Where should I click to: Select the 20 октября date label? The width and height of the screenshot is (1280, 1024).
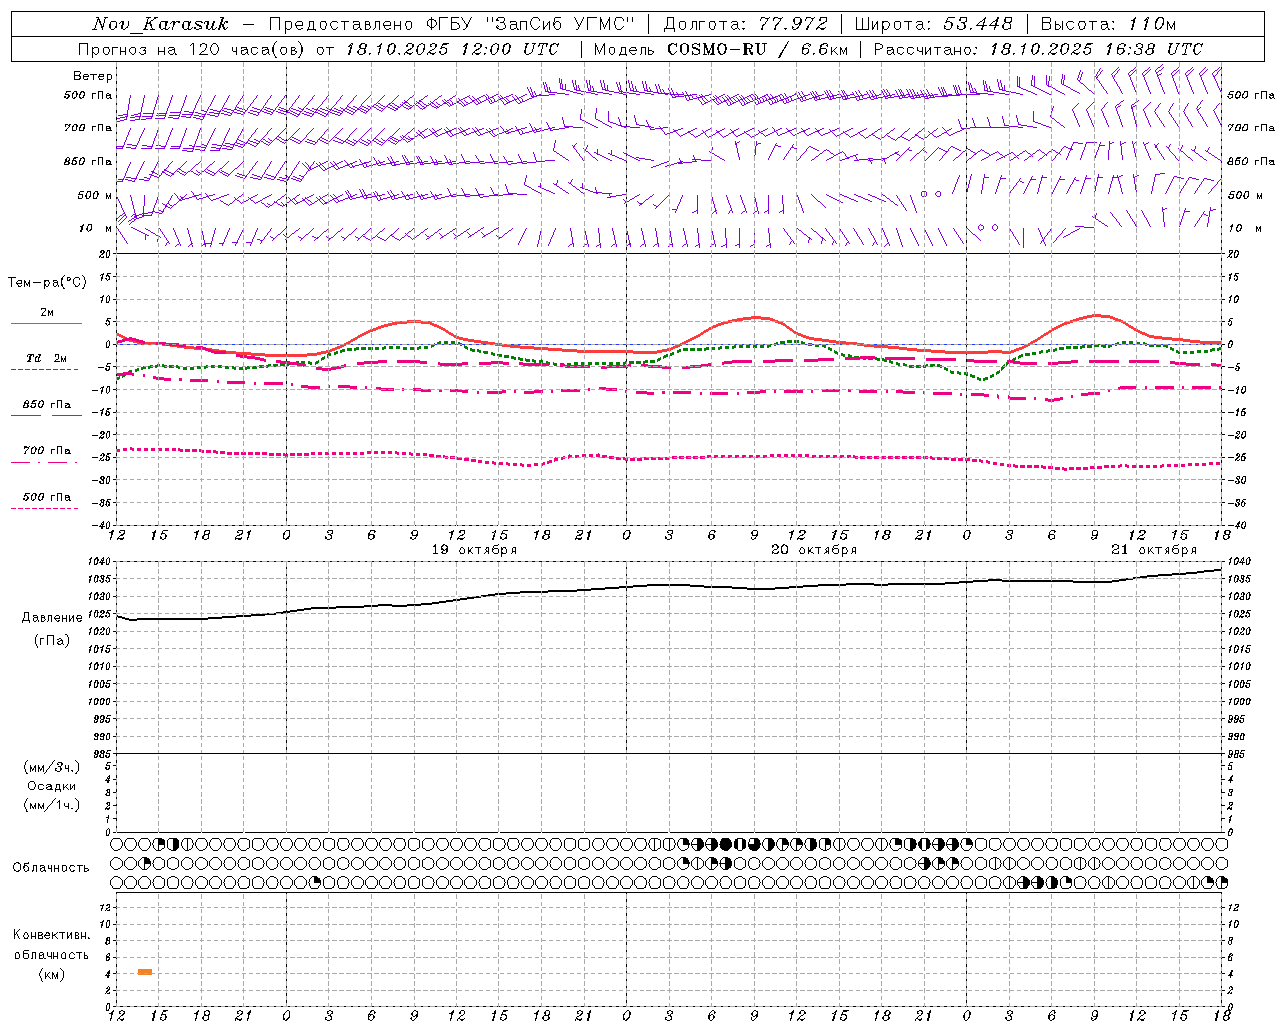814,550
